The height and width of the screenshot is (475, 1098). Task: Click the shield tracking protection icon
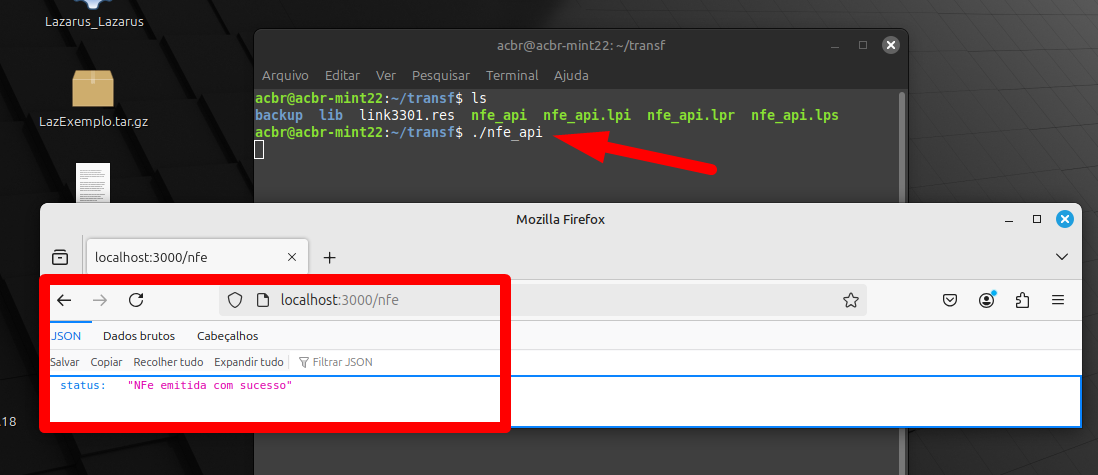point(235,301)
